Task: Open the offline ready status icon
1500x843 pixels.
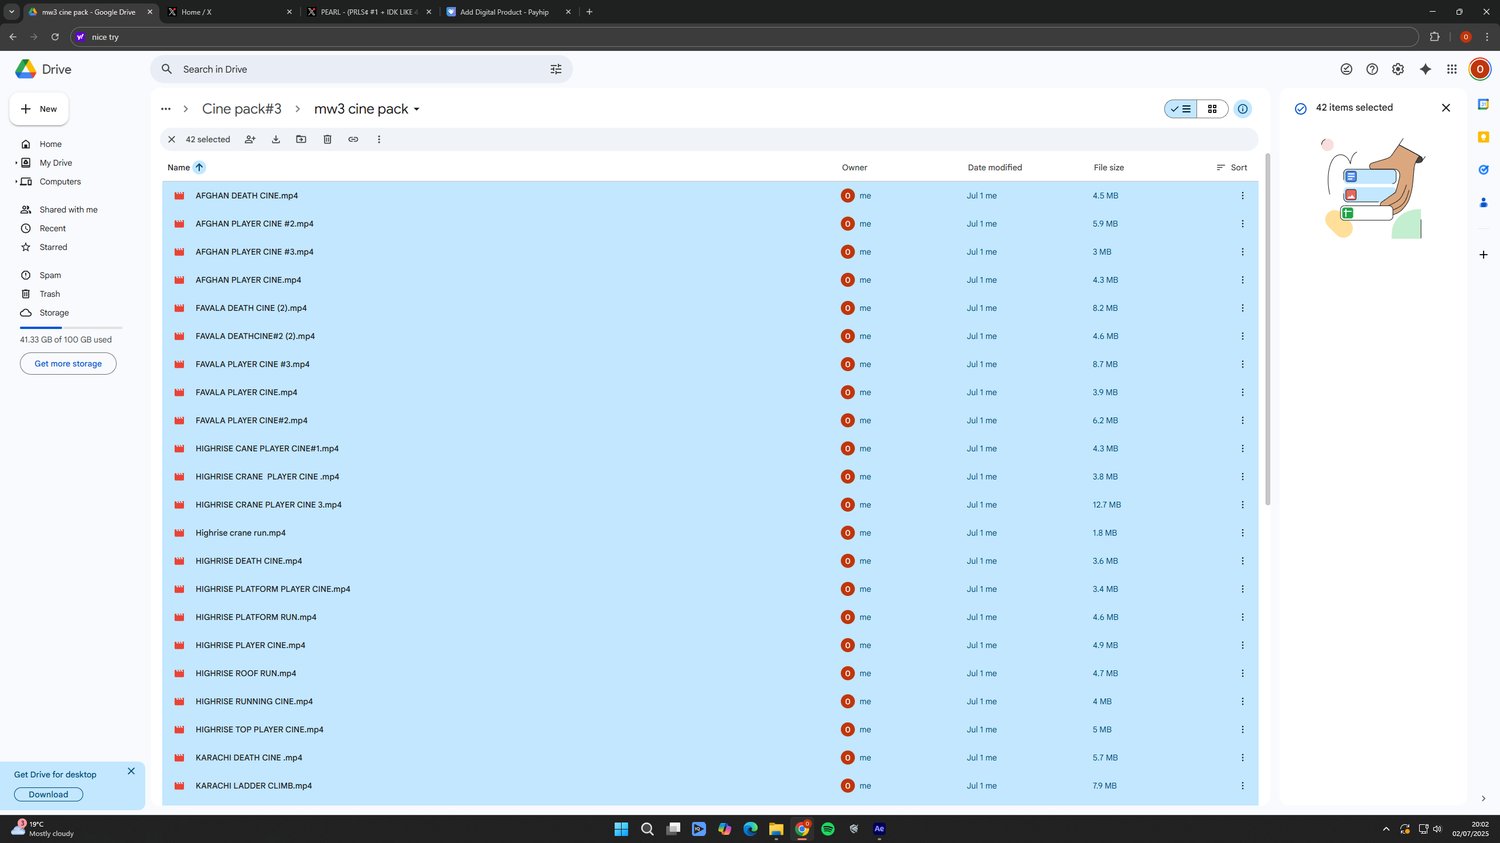Action: tap(1346, 69)
